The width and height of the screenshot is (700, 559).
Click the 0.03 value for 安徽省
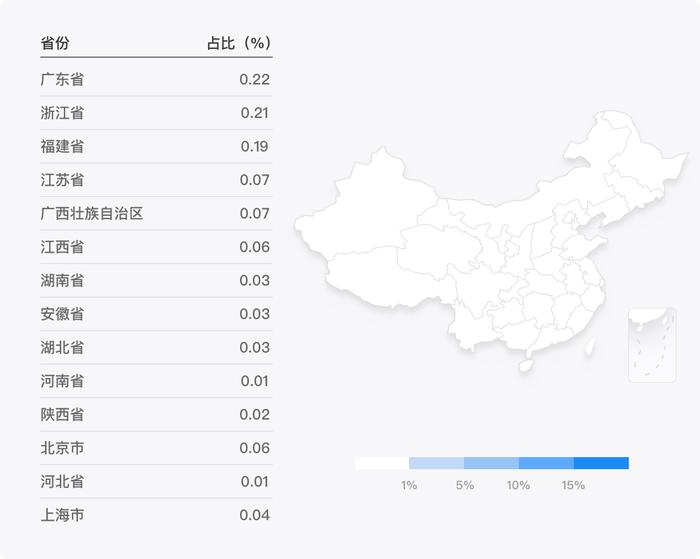(x=254, y=314)
